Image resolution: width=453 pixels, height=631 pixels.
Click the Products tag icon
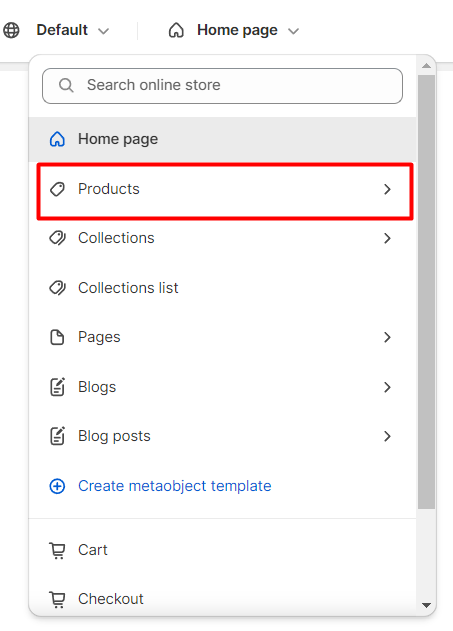click(x=57, y=189)
